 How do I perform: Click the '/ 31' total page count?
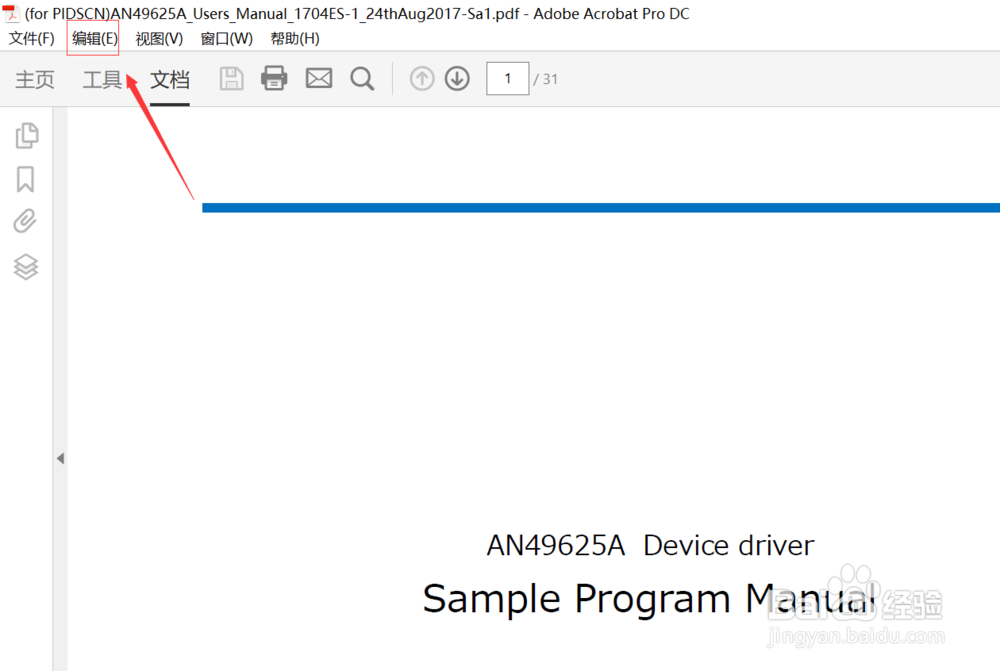click(545, 79)
